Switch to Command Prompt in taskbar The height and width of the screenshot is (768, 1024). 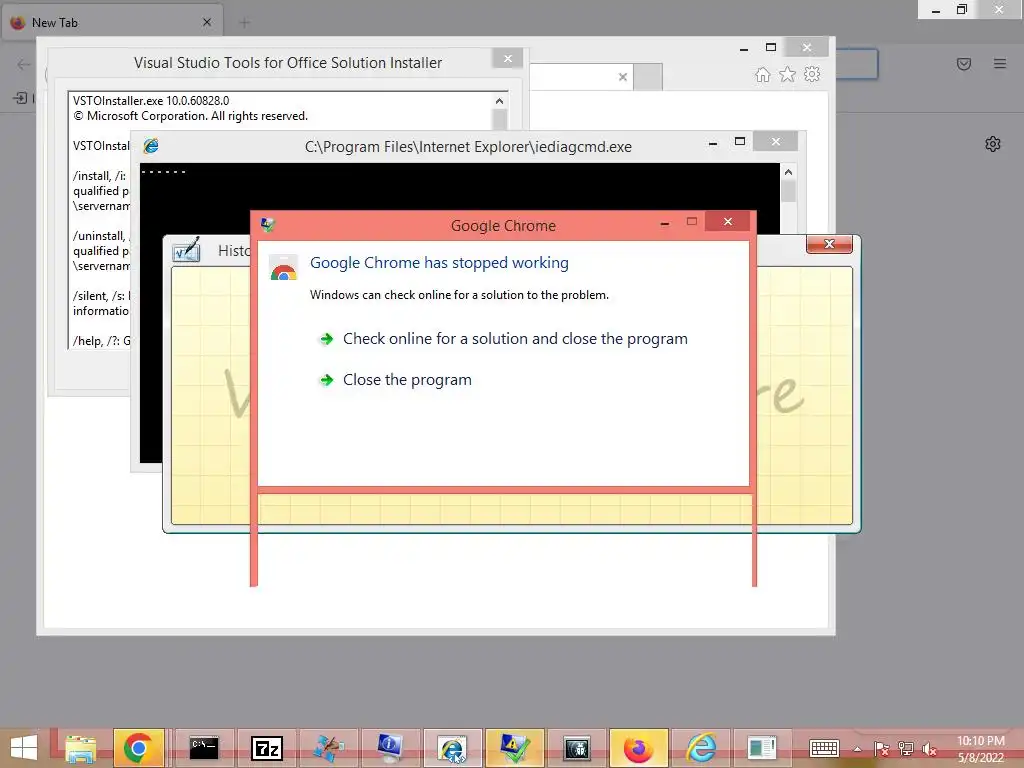click(x=204, y=748)
